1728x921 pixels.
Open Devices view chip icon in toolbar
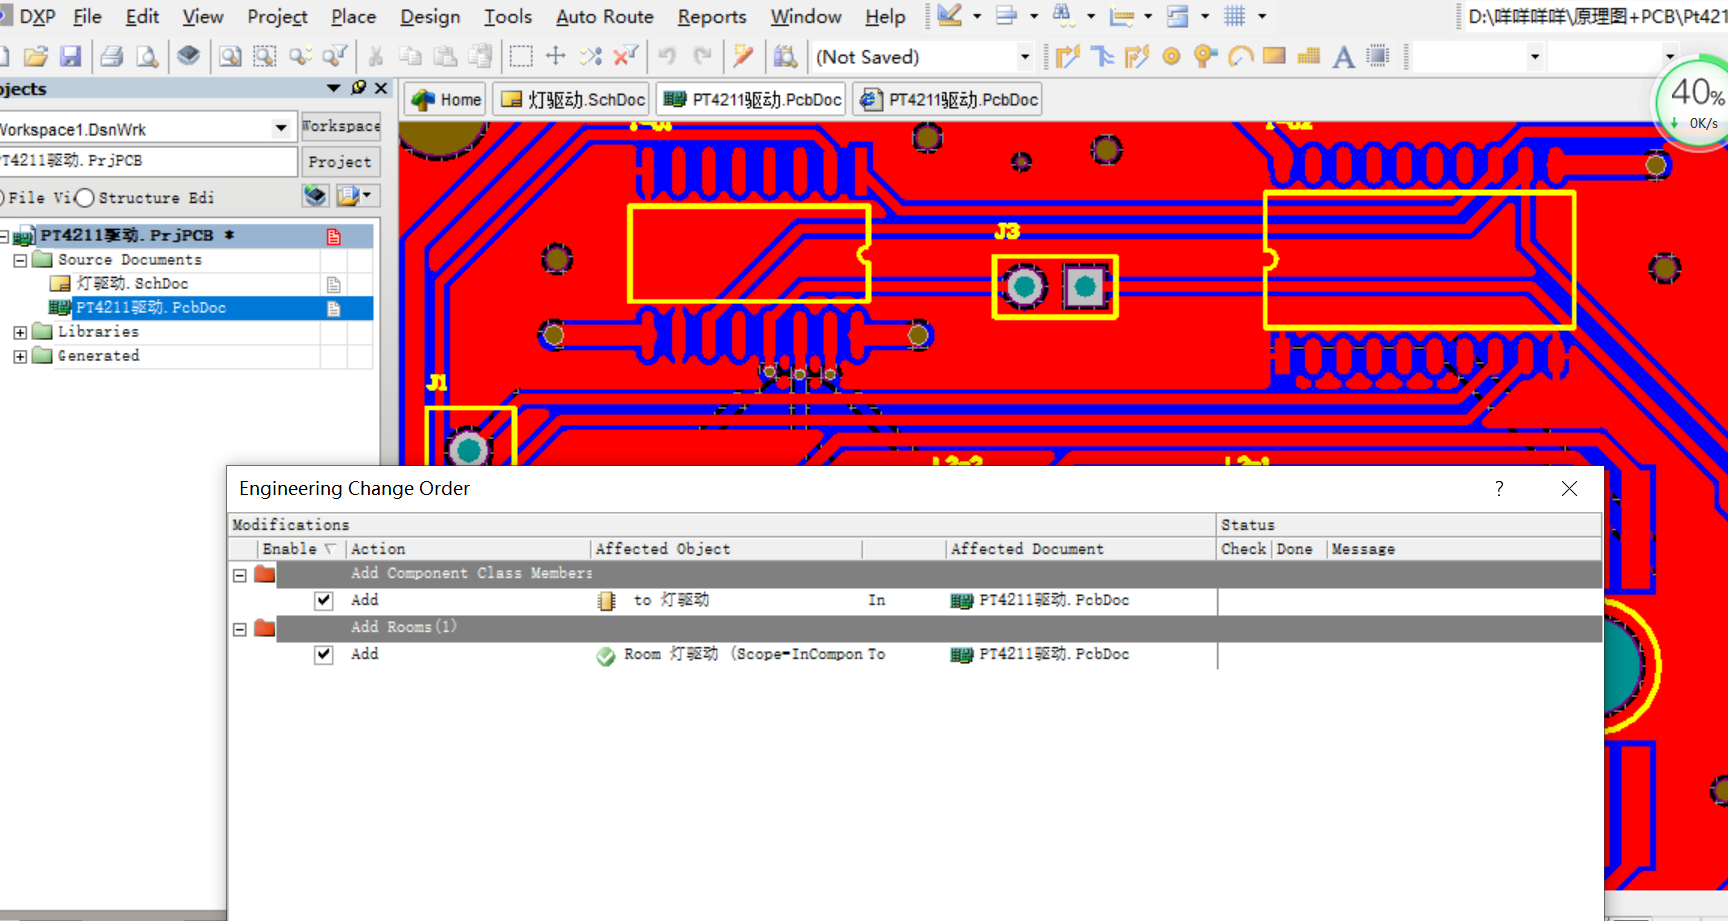tap(188, 57)
